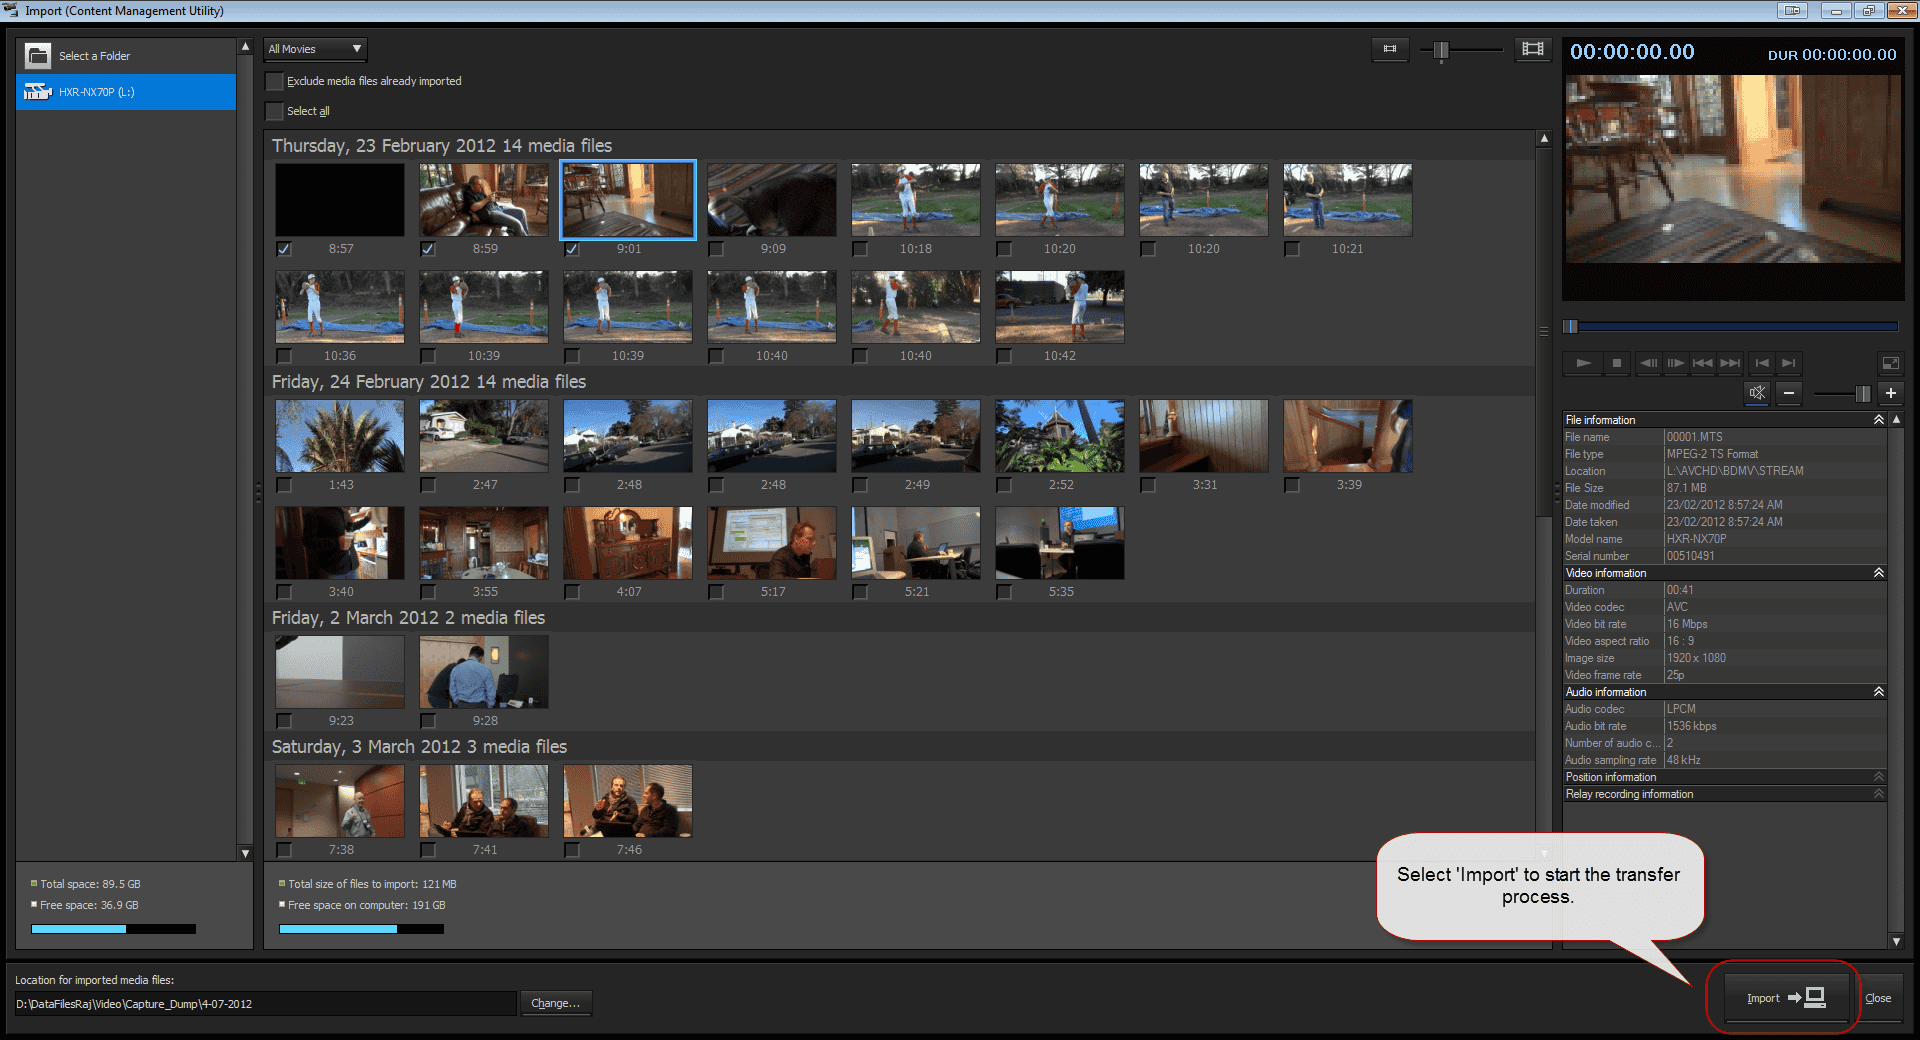Click the Play button in preview controls

click(1583, 363)
